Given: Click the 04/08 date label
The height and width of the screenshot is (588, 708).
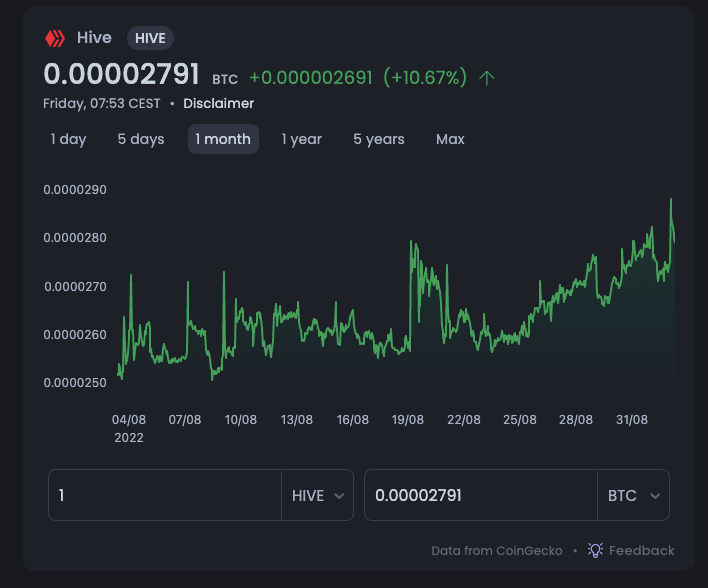Looking at the screenshot, I should [x=129, y=420].
